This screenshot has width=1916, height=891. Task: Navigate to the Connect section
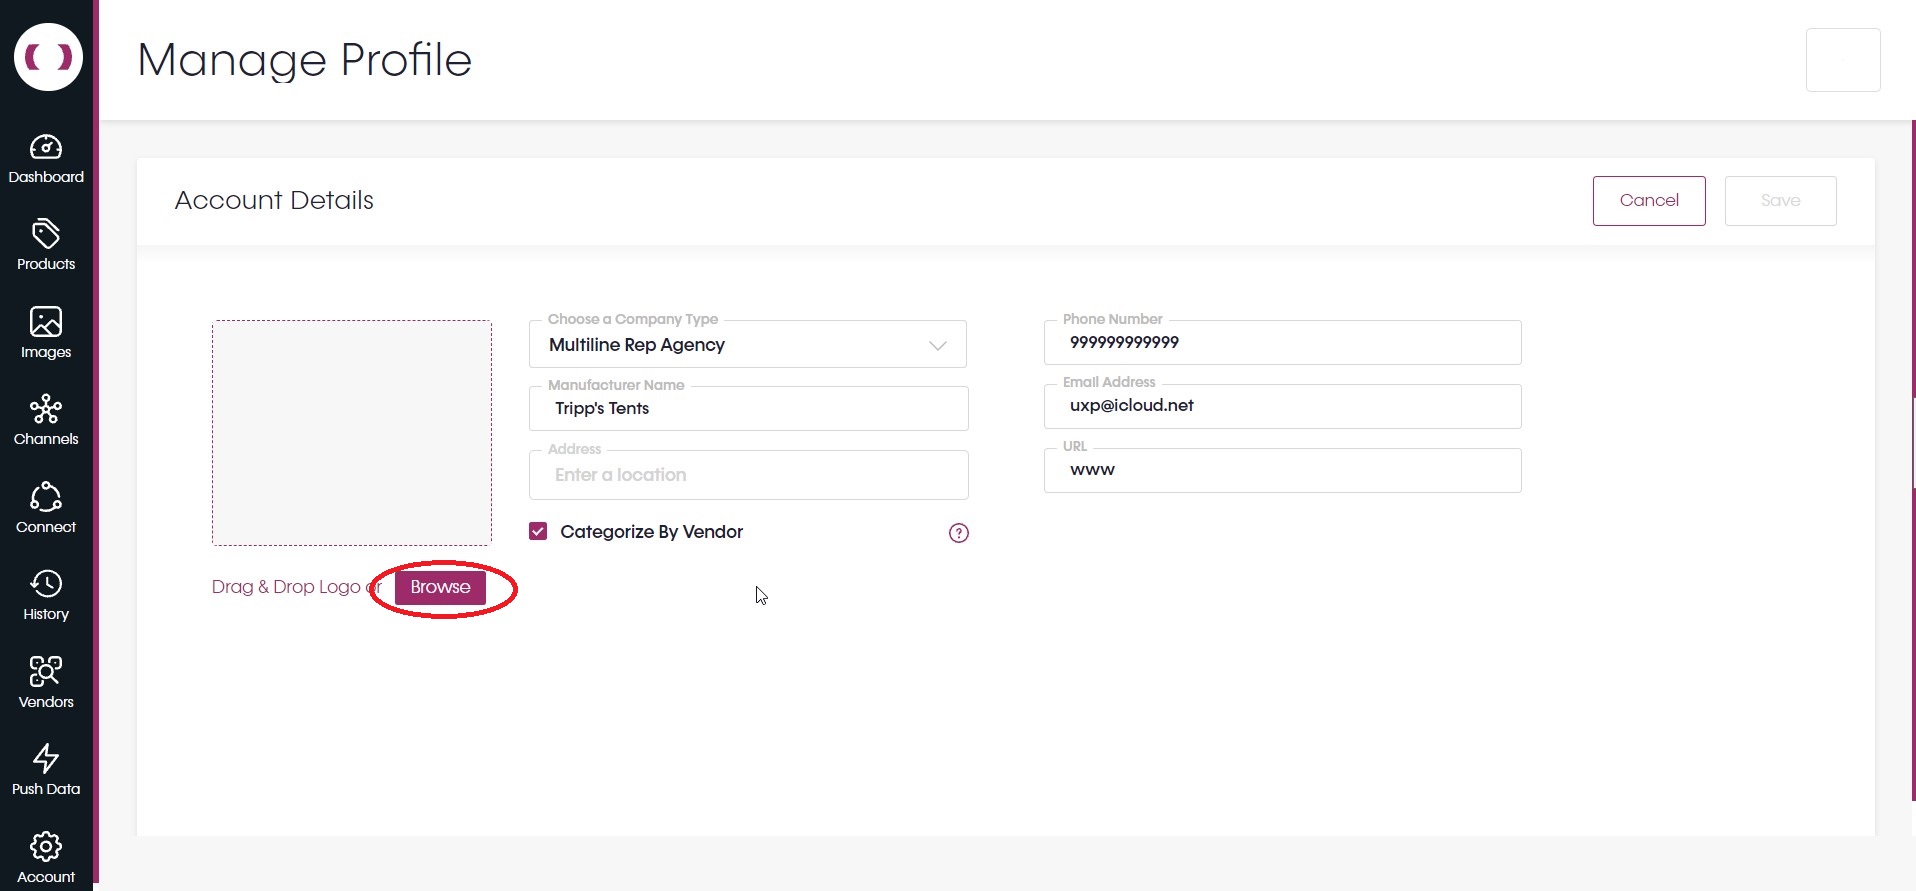point(46,508)
